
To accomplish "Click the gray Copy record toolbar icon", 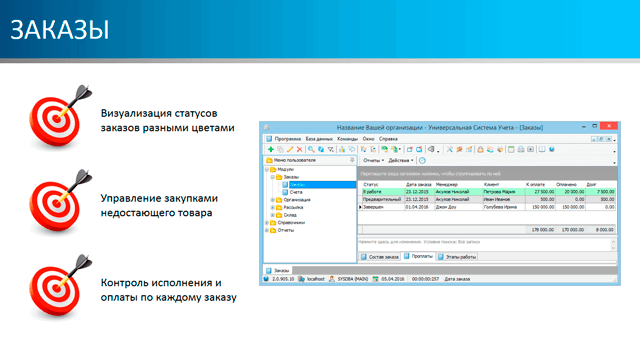I will click(280, 149).
